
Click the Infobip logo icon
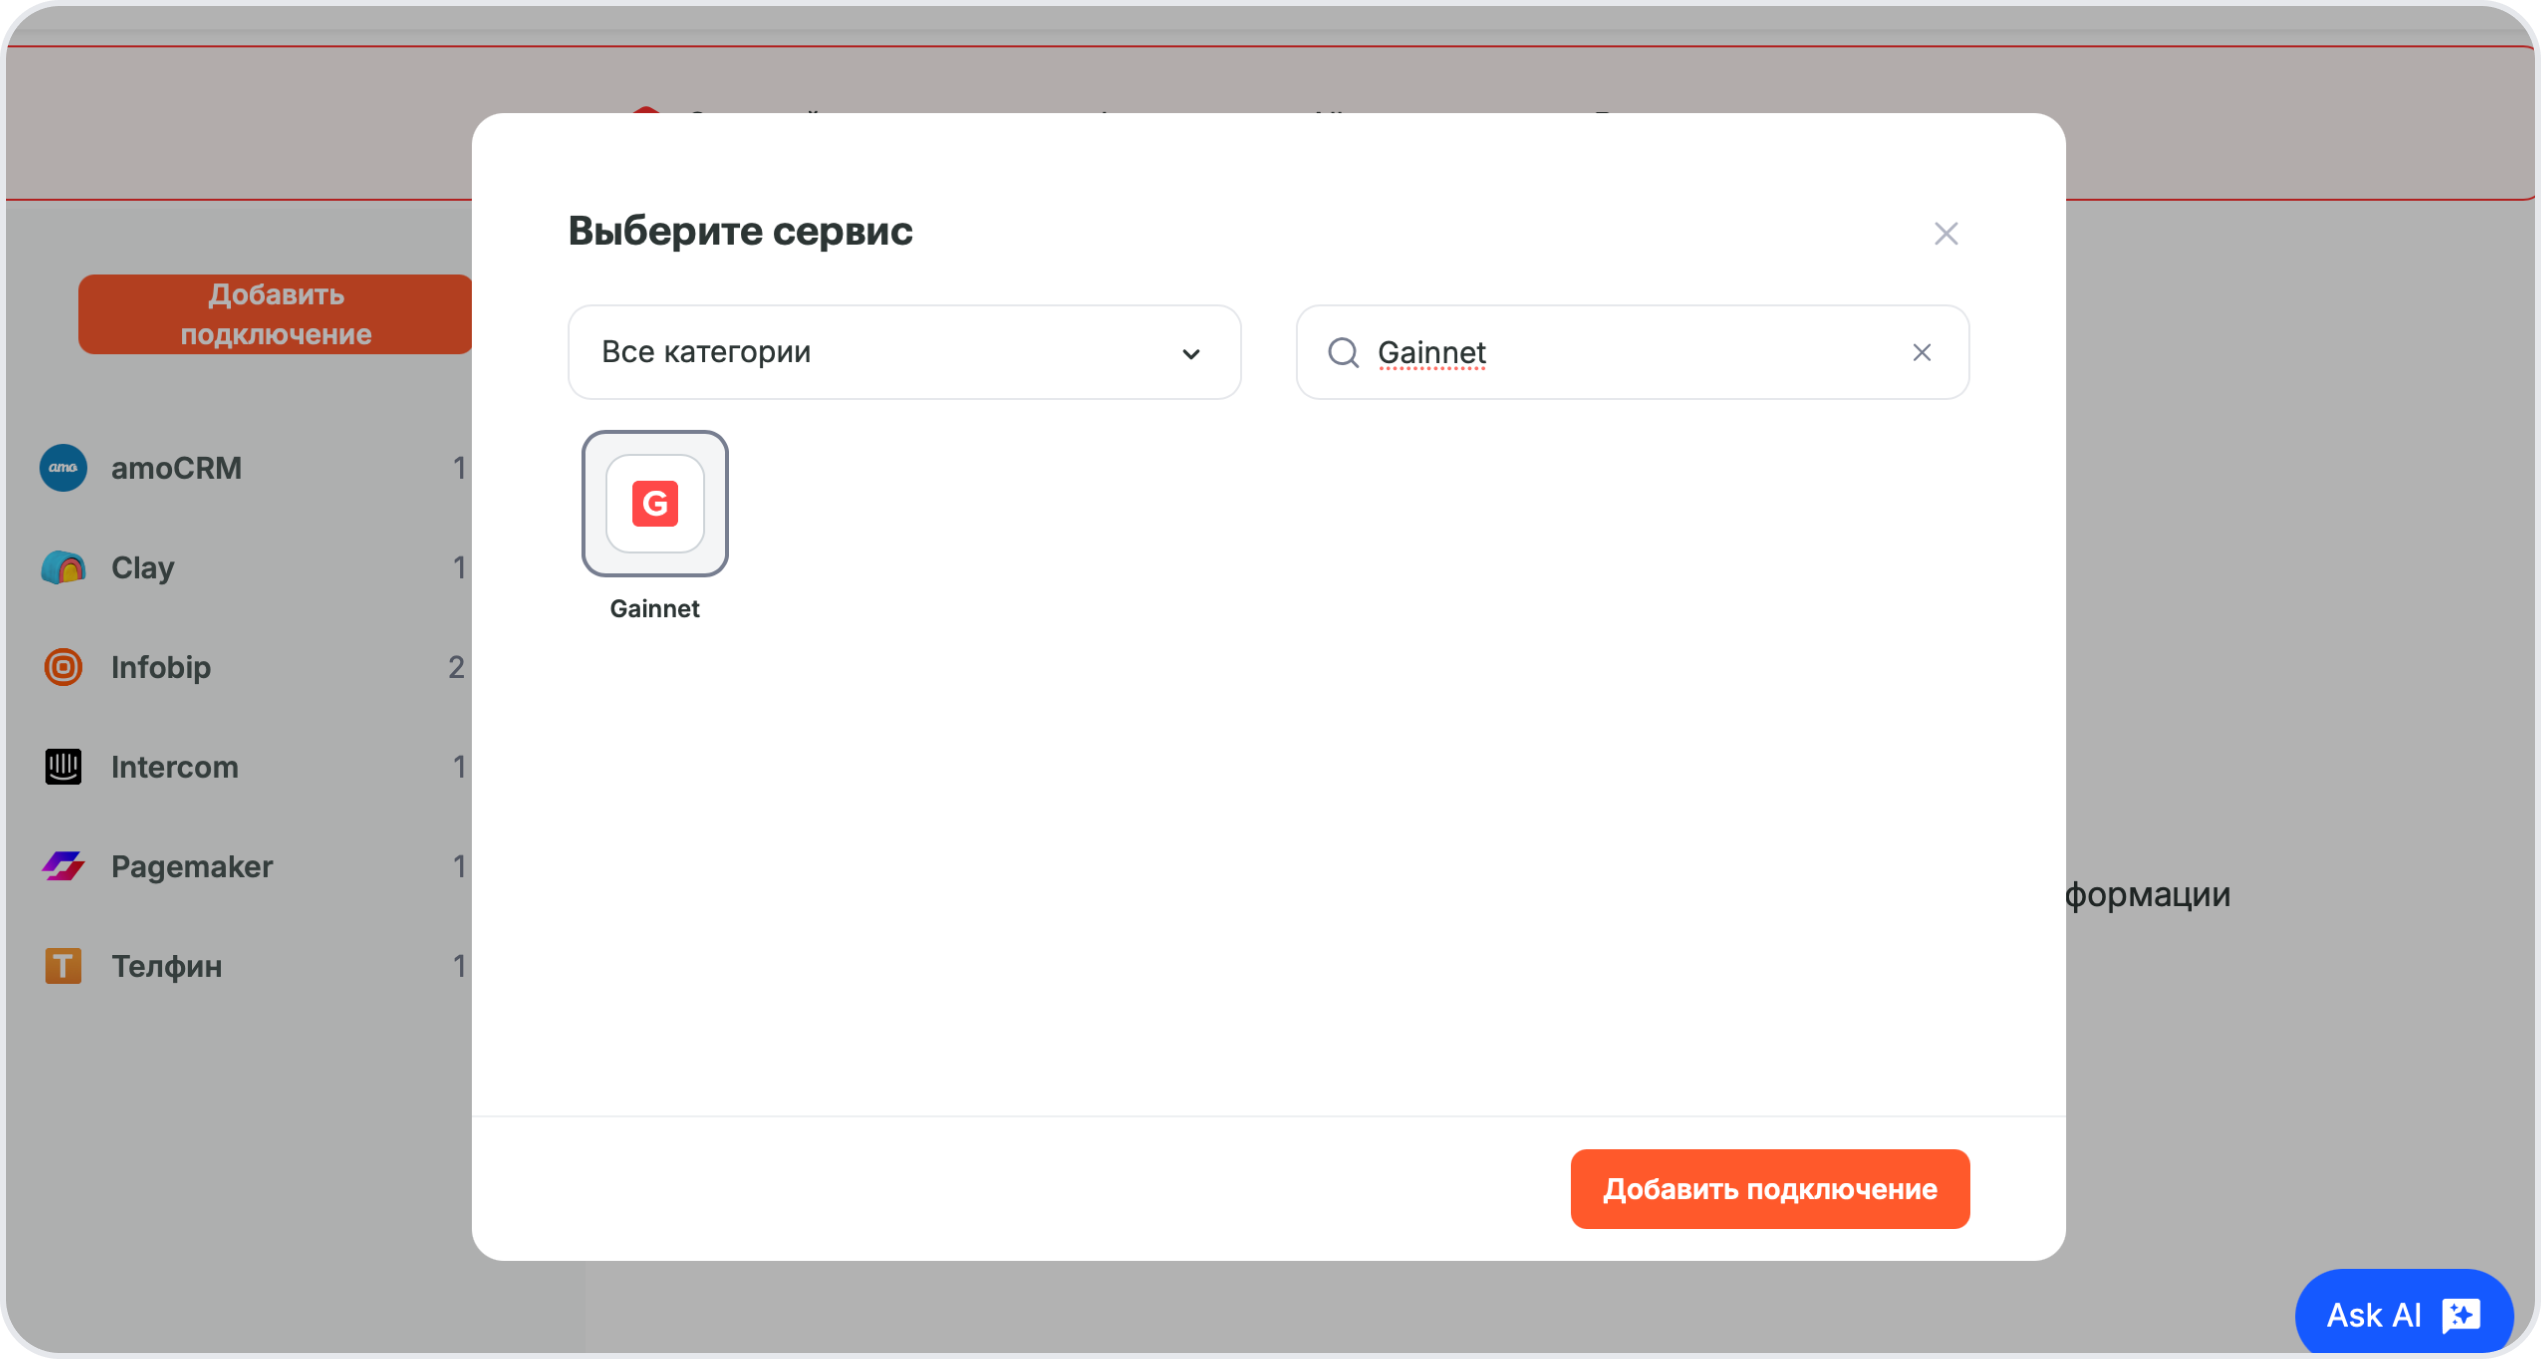(63, 667)
